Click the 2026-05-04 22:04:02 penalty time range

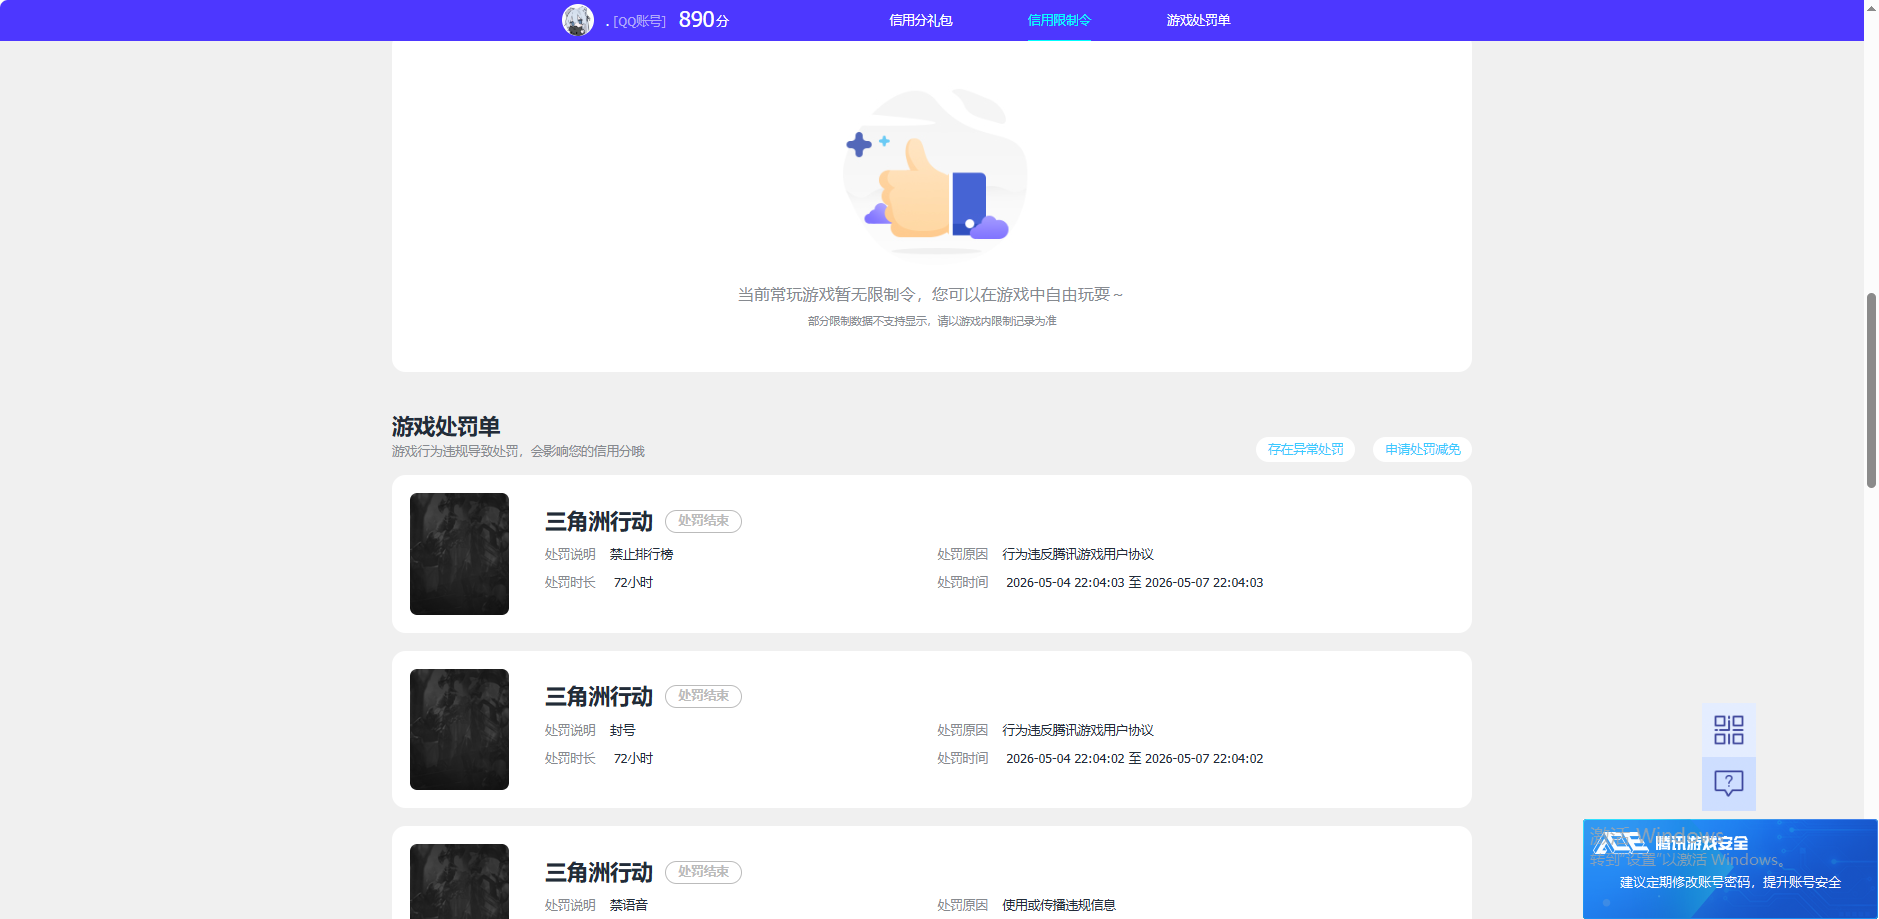pyautogui.click(x=1134, y=758)
